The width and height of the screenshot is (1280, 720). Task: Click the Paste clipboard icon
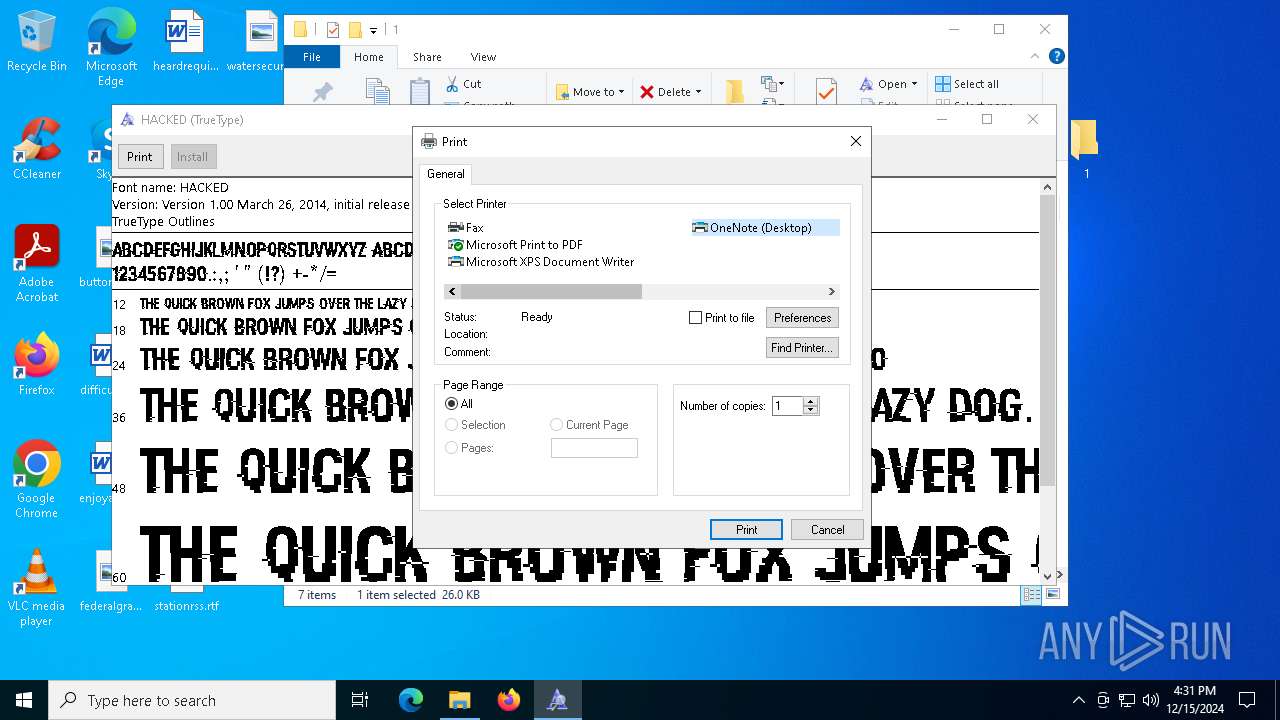420,92
